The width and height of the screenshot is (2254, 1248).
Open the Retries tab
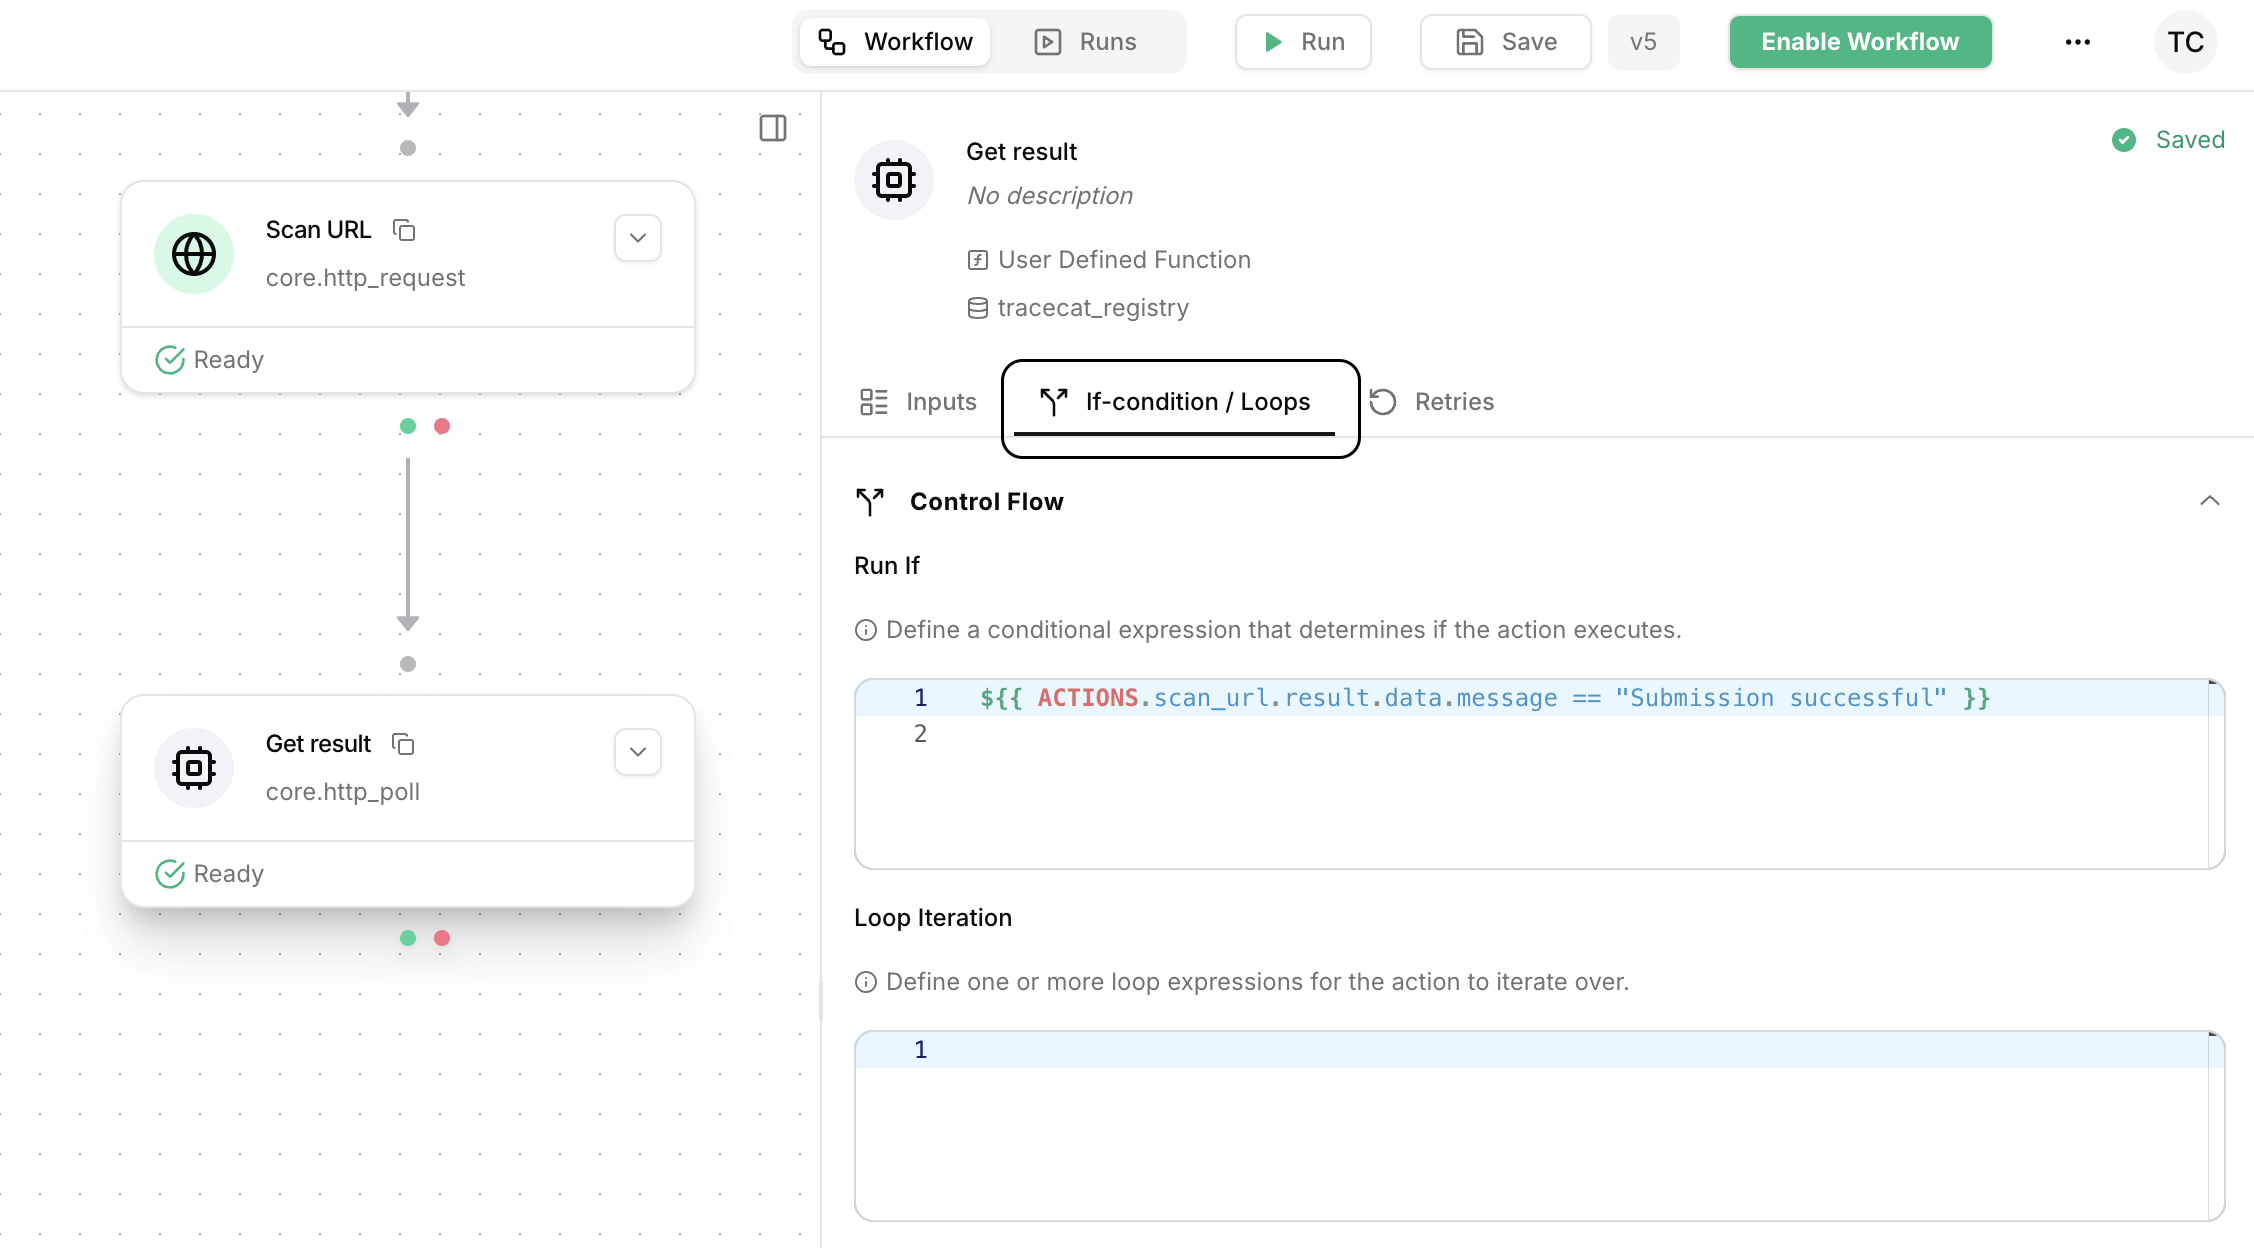coord(1432,402)
